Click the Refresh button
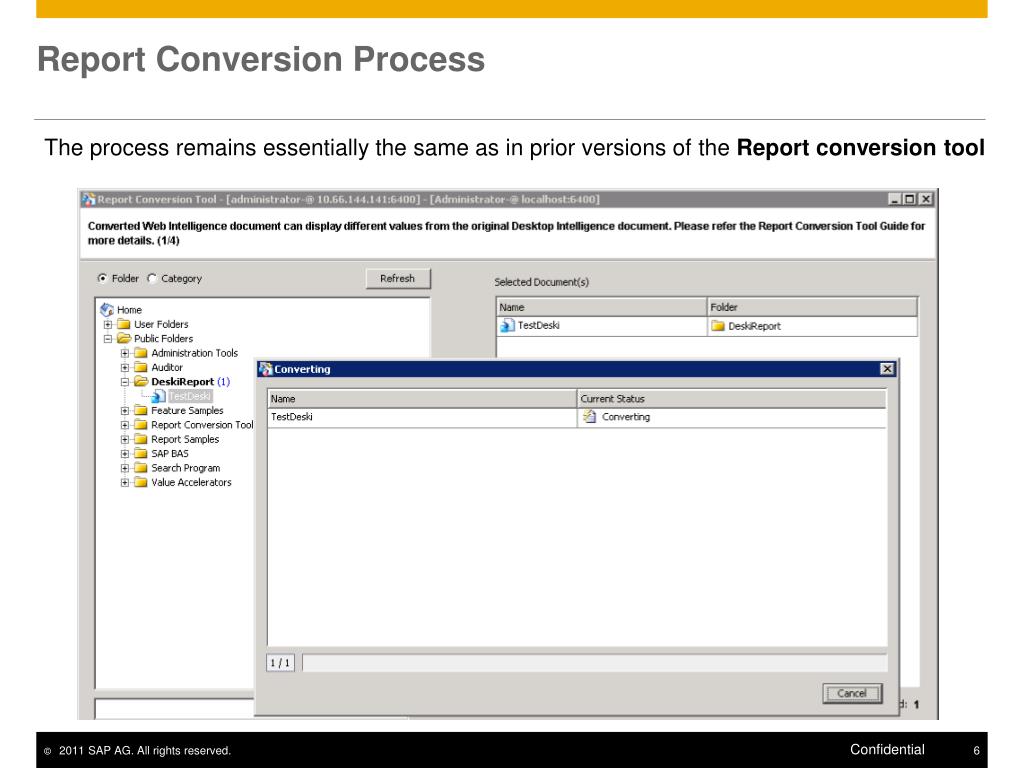 tap(398, 278)
